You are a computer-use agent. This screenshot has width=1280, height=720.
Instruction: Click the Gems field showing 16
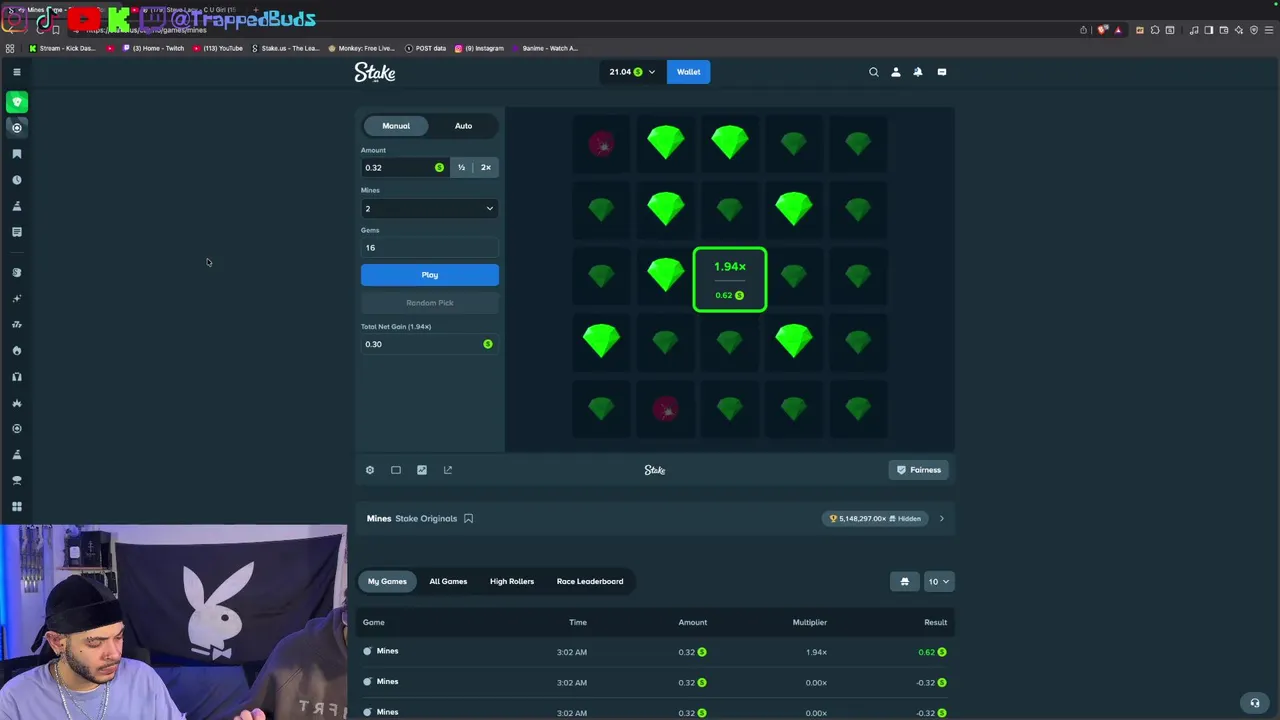pyautogui.click(x=430, y=248)
